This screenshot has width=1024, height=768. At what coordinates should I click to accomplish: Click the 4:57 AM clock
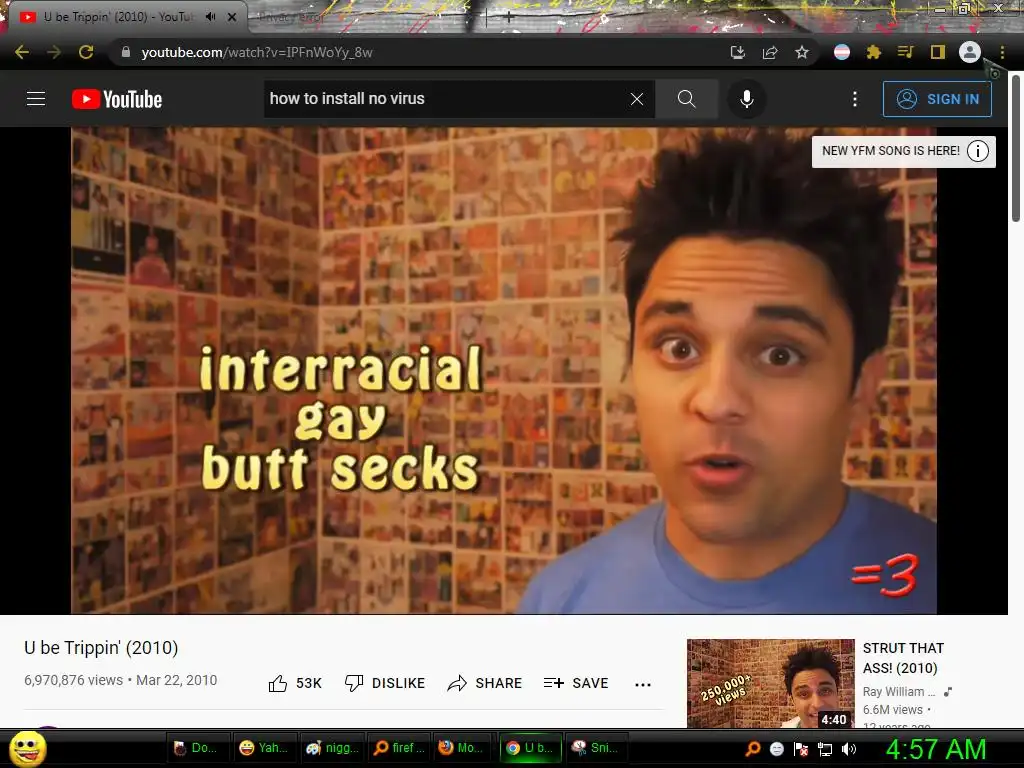click(936, 749)
